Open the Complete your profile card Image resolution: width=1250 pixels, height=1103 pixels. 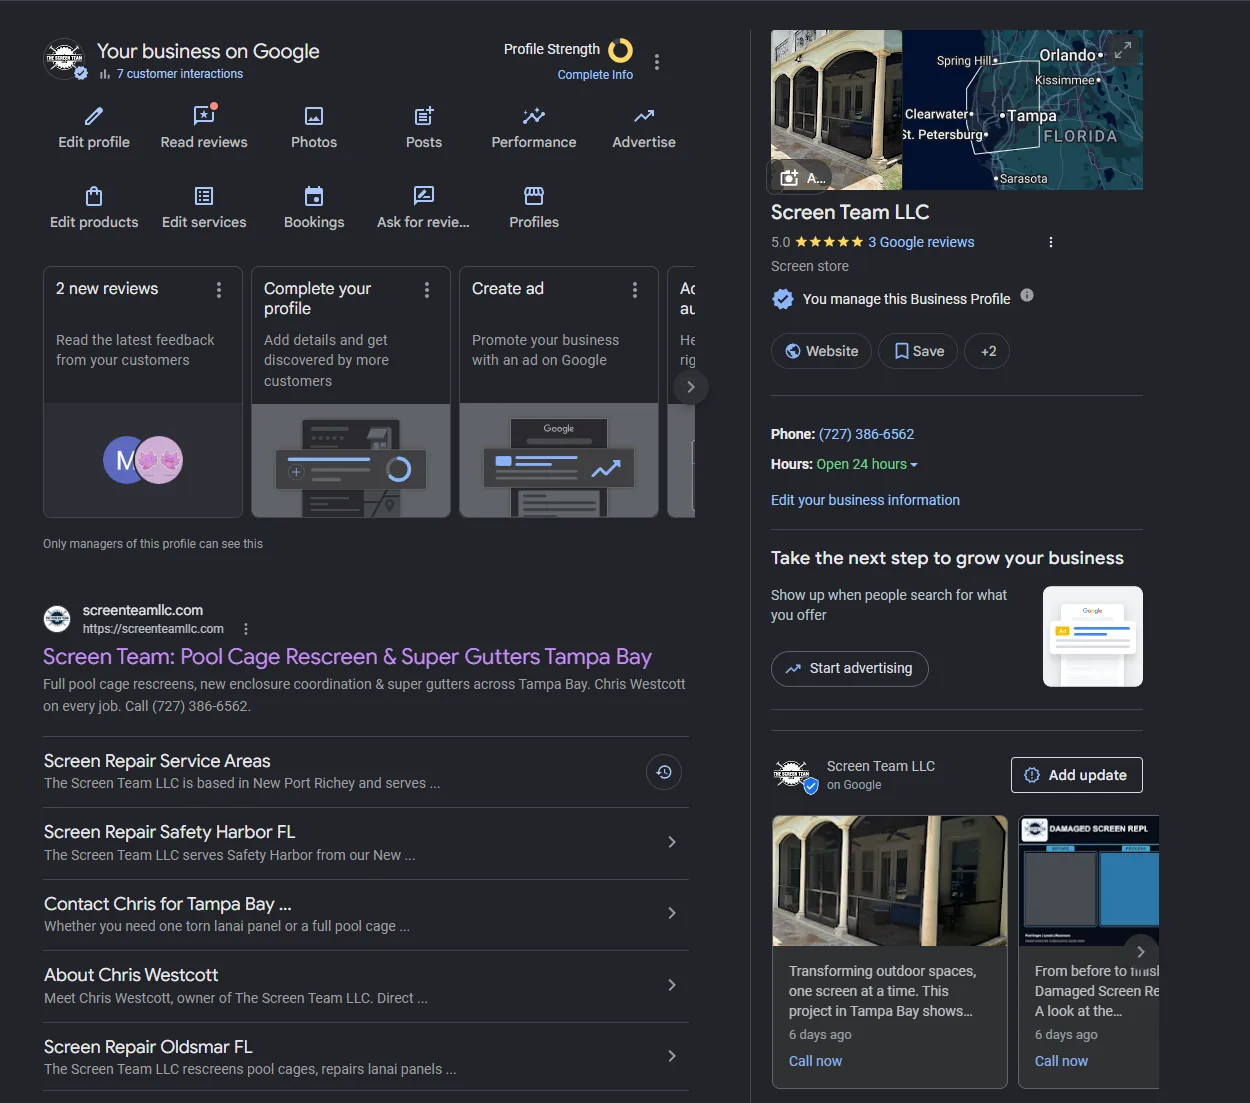pos(351,392)
